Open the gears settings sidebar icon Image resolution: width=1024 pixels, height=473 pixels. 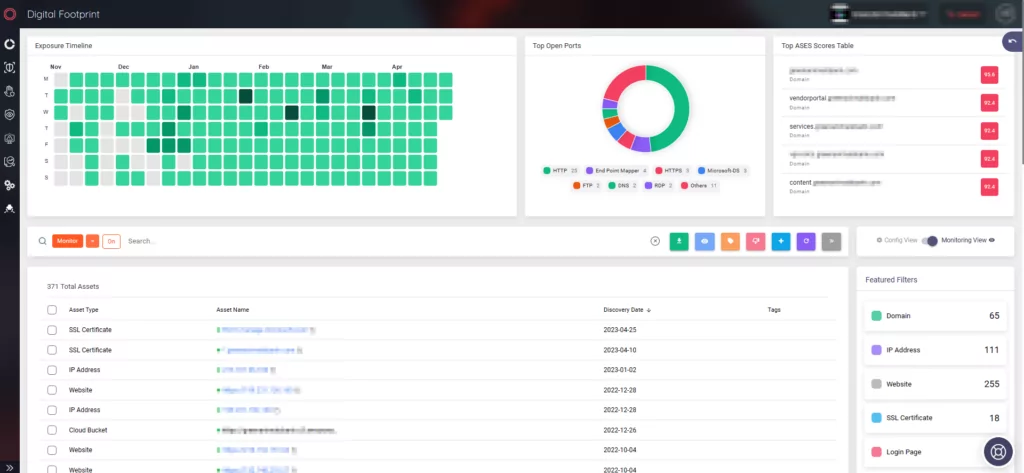9,186
